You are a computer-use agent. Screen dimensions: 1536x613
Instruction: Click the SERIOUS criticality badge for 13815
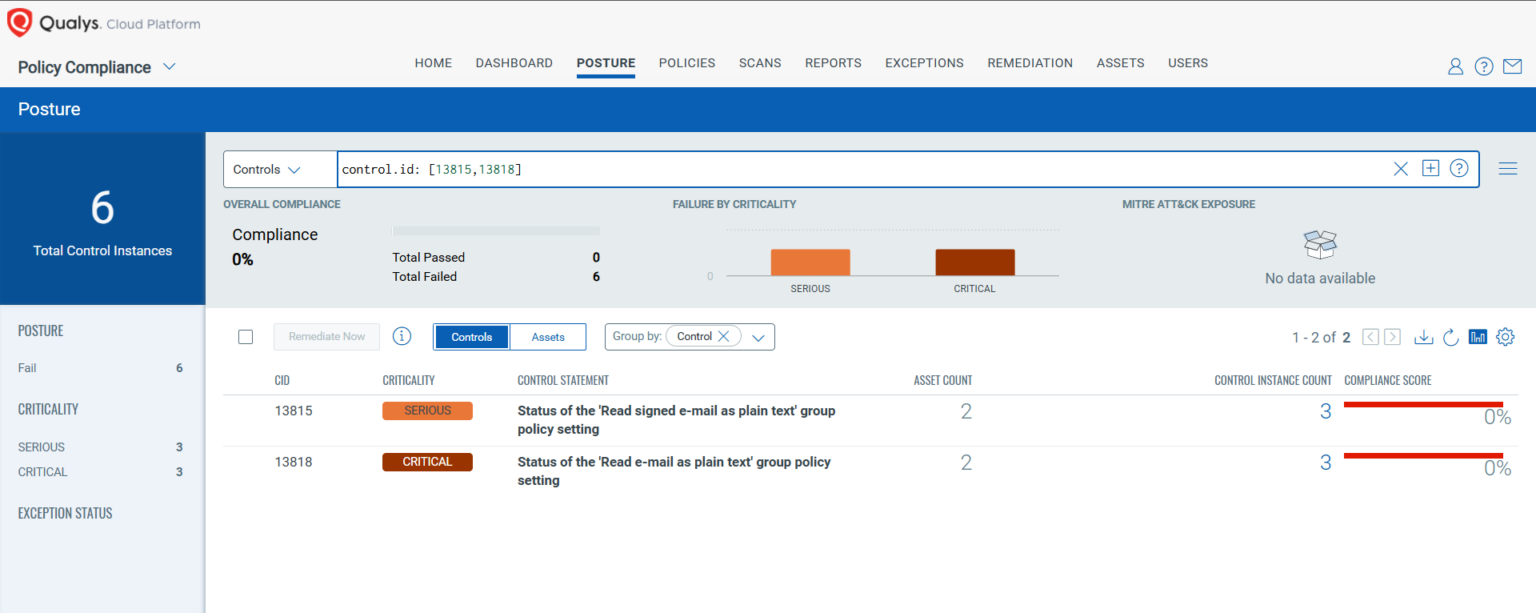(427, 411)
